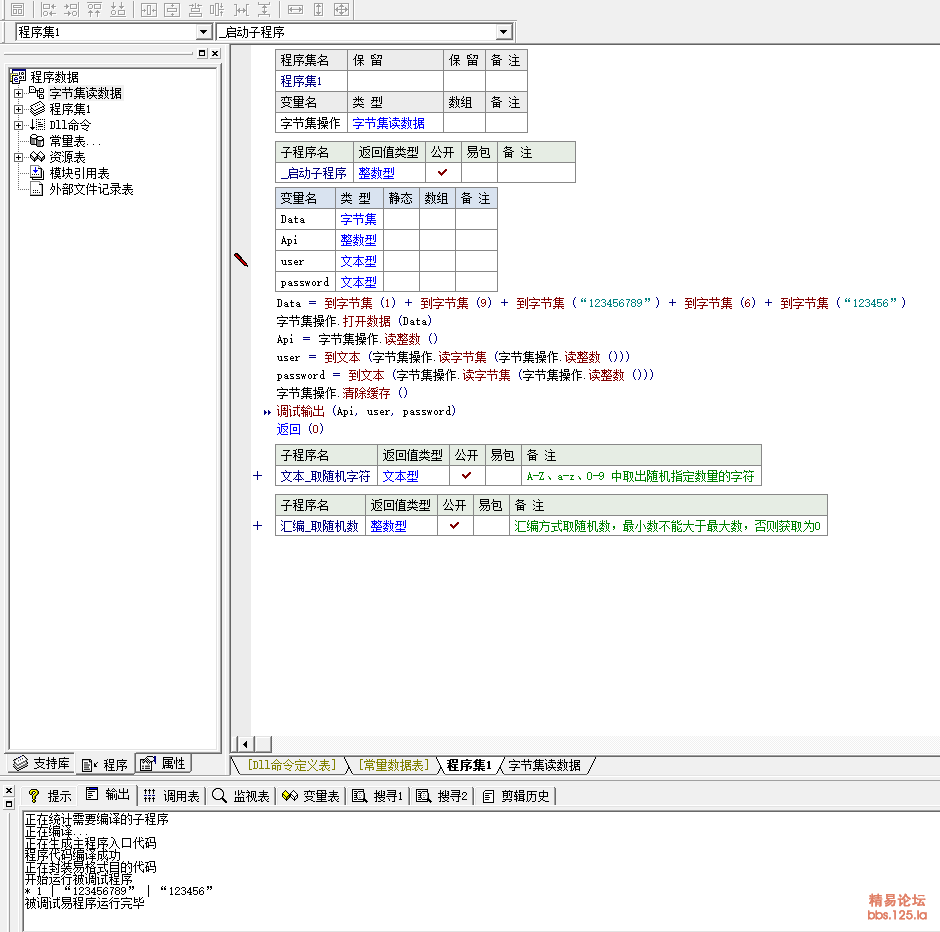This screenshot has width=940, height=932.
Task: Switch to the 调用表 bottom tab
Action: [171, 795]
